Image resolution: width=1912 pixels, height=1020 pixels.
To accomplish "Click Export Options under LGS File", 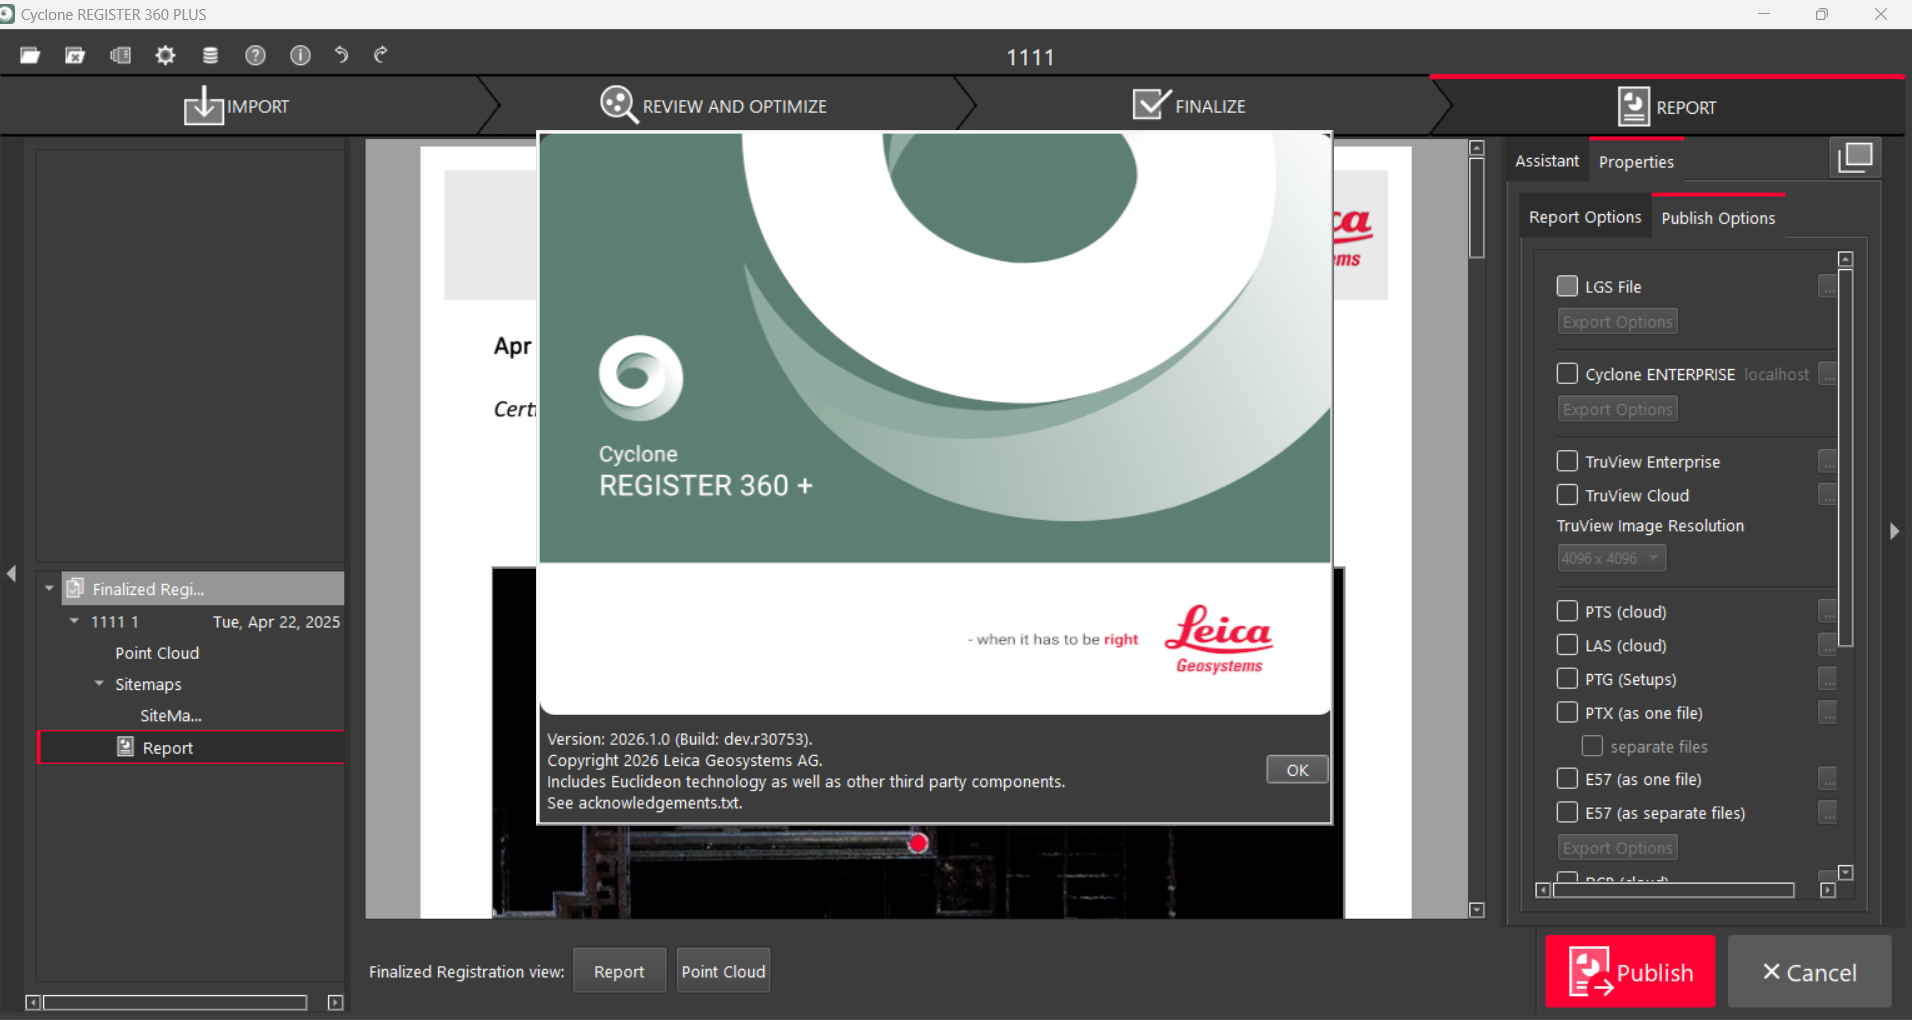I will click(x=1617, y=321).
